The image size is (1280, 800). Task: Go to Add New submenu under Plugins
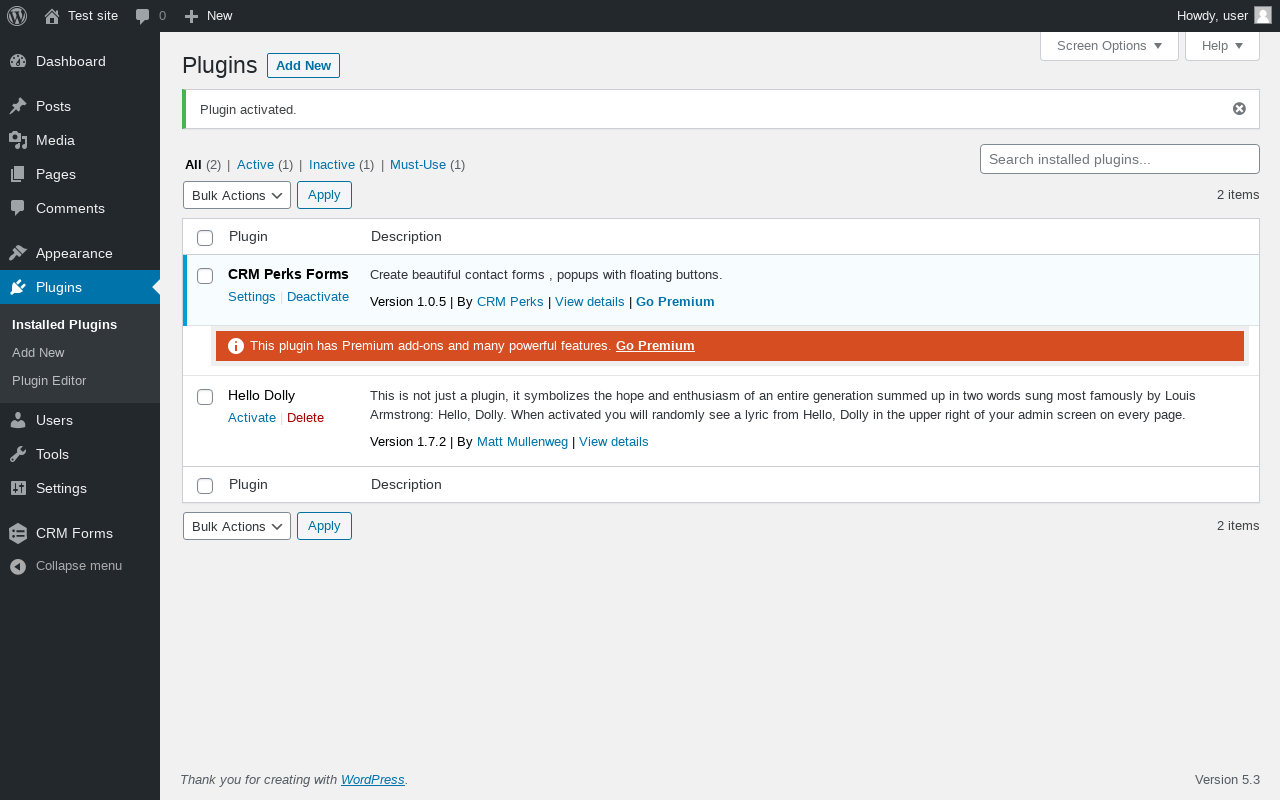click(x=38, y=353)
